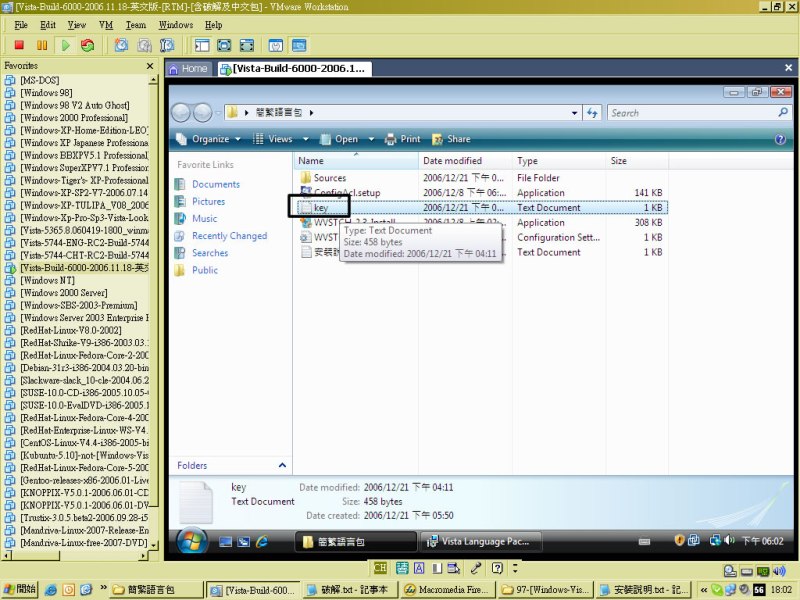Click the Print toolbar button
Screen dimensions: 800x600
403,139
